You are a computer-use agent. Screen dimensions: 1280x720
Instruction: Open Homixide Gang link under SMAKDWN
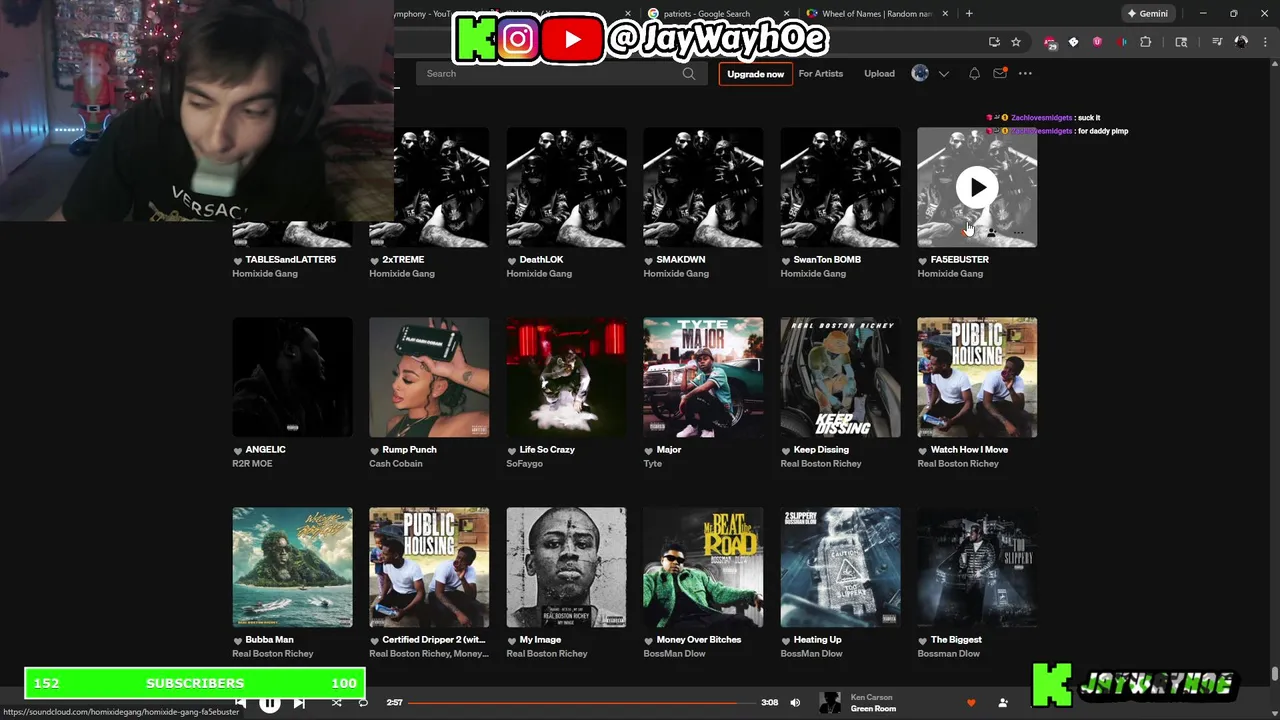tap(676, 273)
